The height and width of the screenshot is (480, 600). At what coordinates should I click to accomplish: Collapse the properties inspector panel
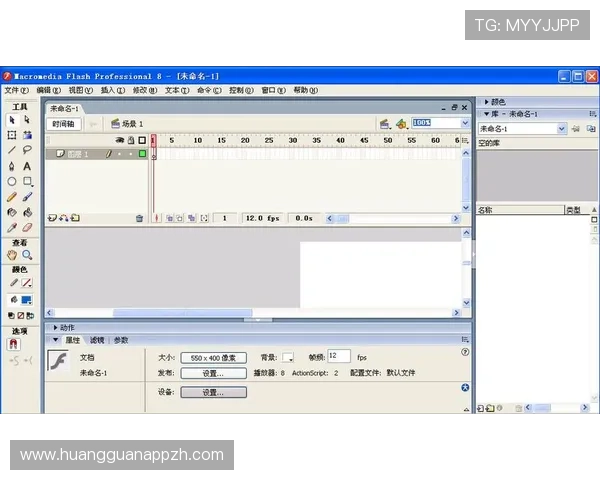pos(55,340)
